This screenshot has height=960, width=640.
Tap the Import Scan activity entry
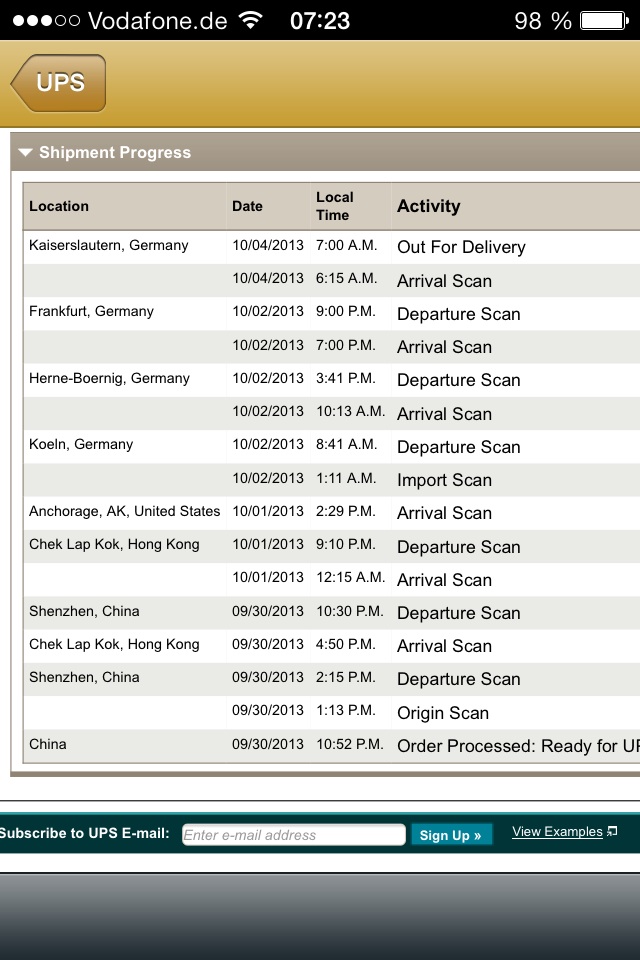[444, 480]
